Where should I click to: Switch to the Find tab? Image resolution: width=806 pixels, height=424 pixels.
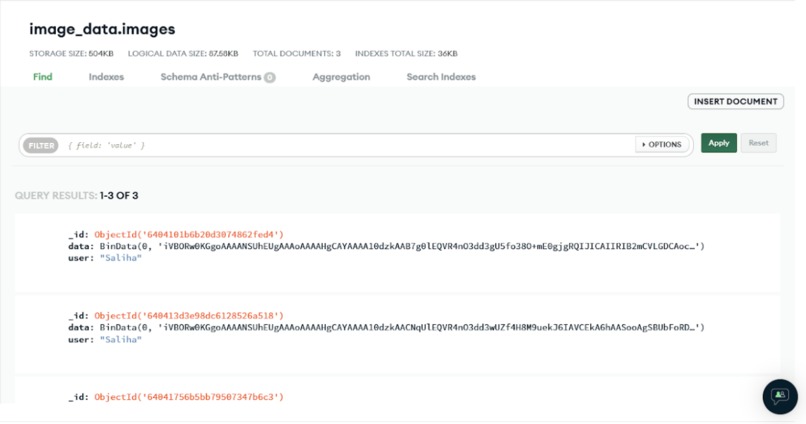tap(43, 77)
